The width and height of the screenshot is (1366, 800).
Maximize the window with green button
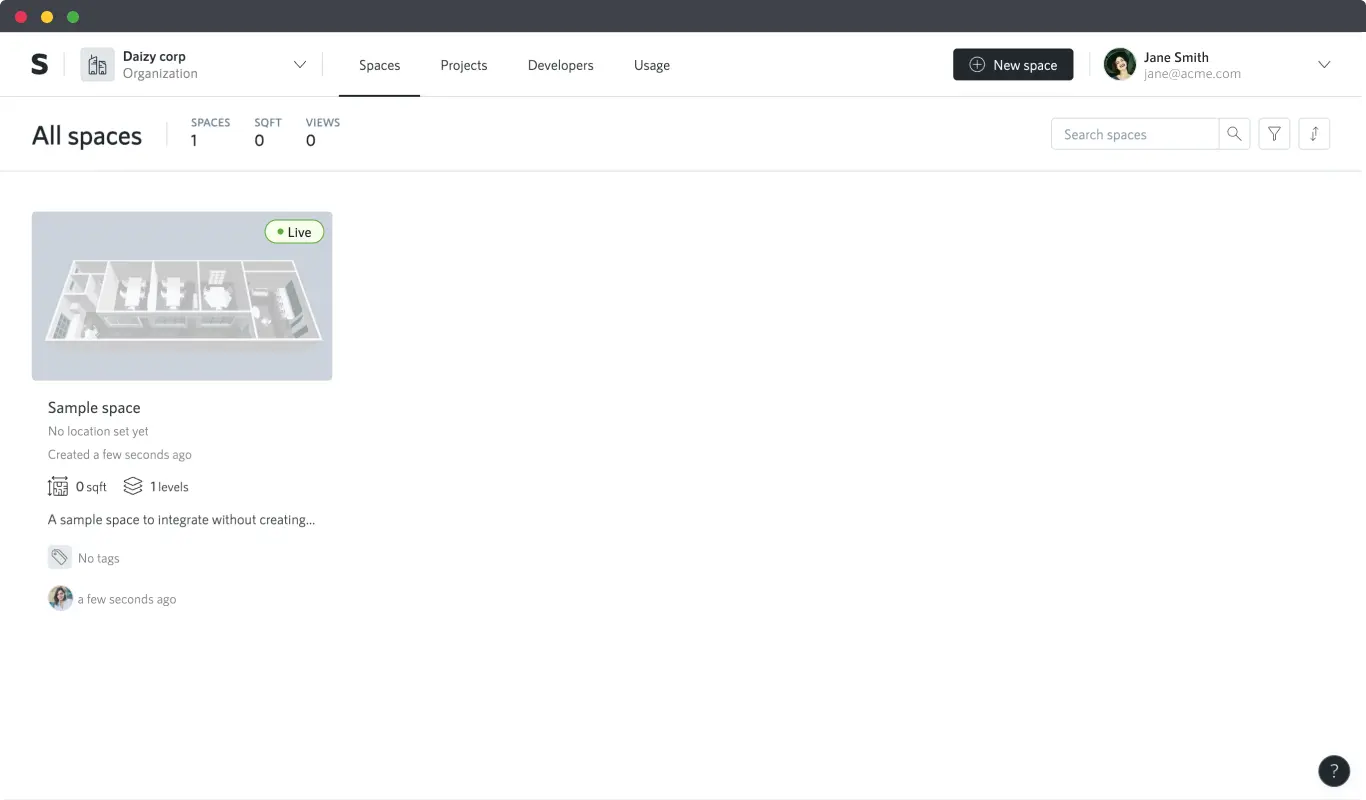[73, 17]
